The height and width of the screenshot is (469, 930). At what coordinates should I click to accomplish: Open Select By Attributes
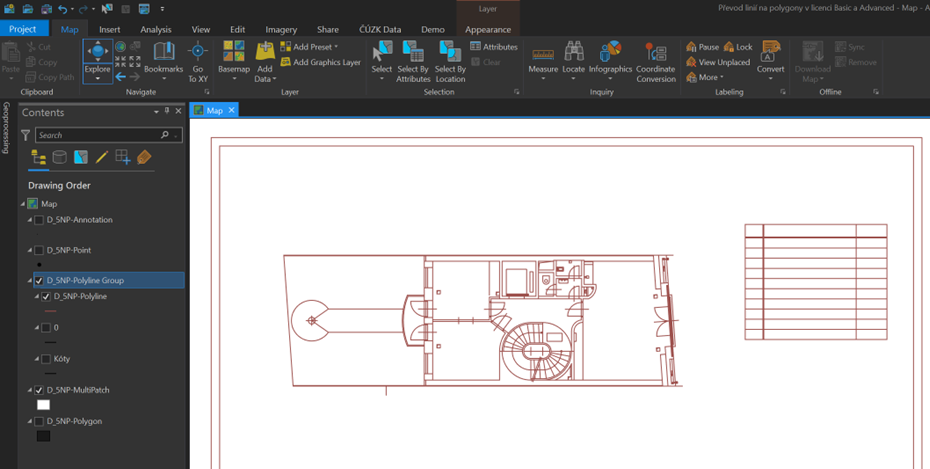click(x=413, y=62)
